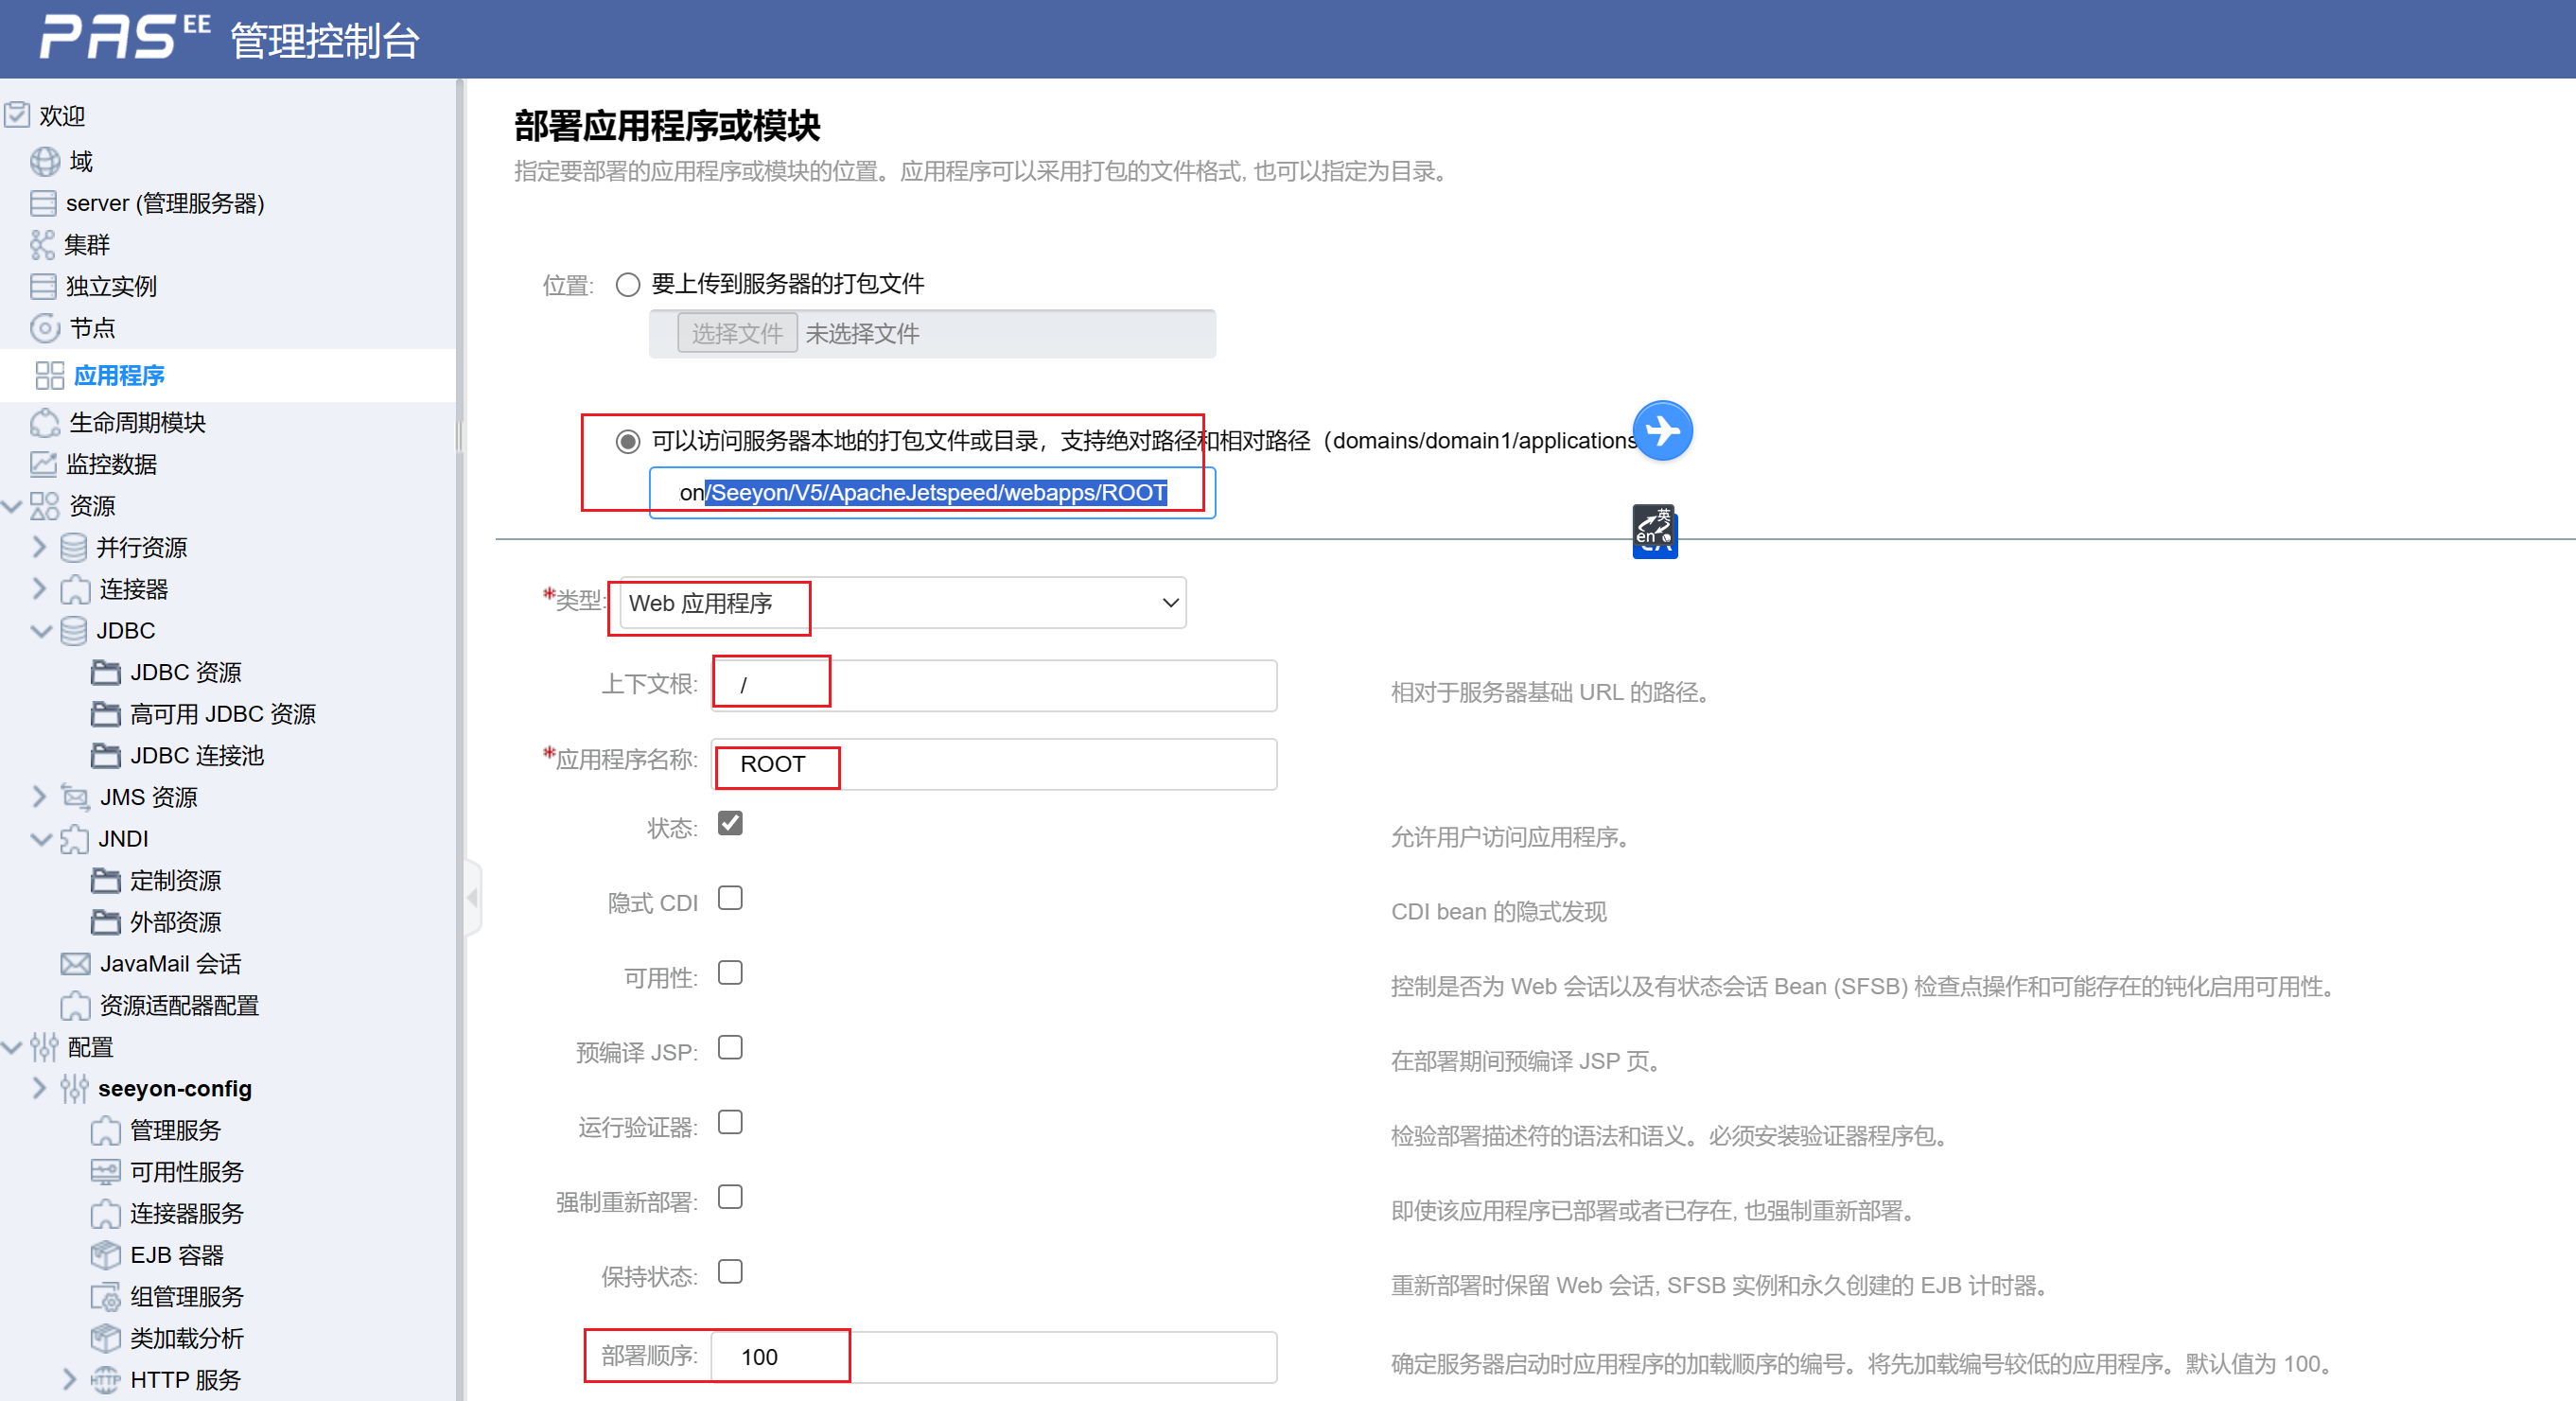Click the blue airplane floating icon

pos(1662,431)
